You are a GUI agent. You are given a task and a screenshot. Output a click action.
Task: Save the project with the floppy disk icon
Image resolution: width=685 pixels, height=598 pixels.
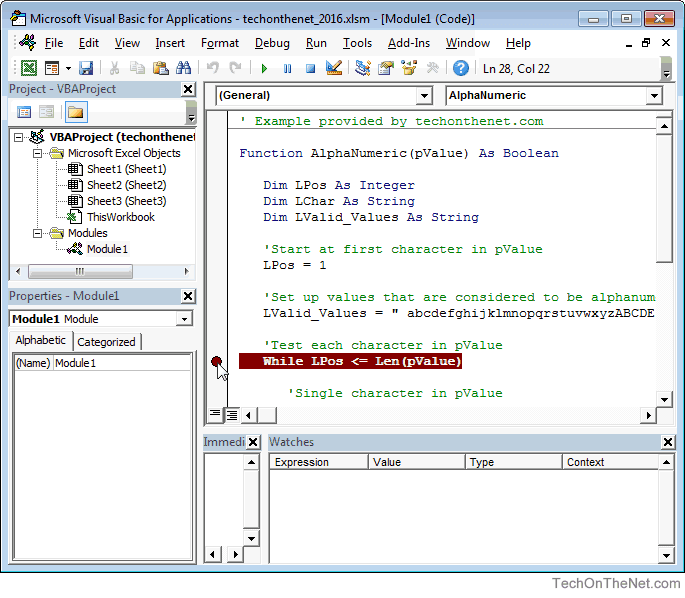coord(86,68)
